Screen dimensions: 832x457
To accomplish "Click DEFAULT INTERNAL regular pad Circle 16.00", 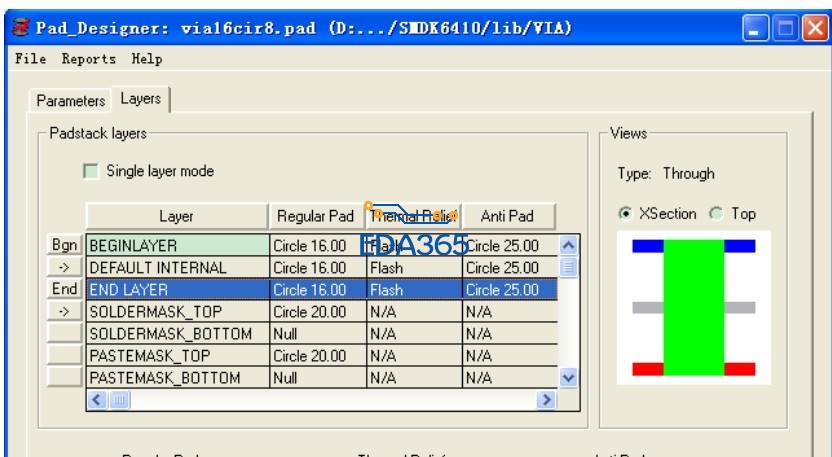I will click(318, 268).
